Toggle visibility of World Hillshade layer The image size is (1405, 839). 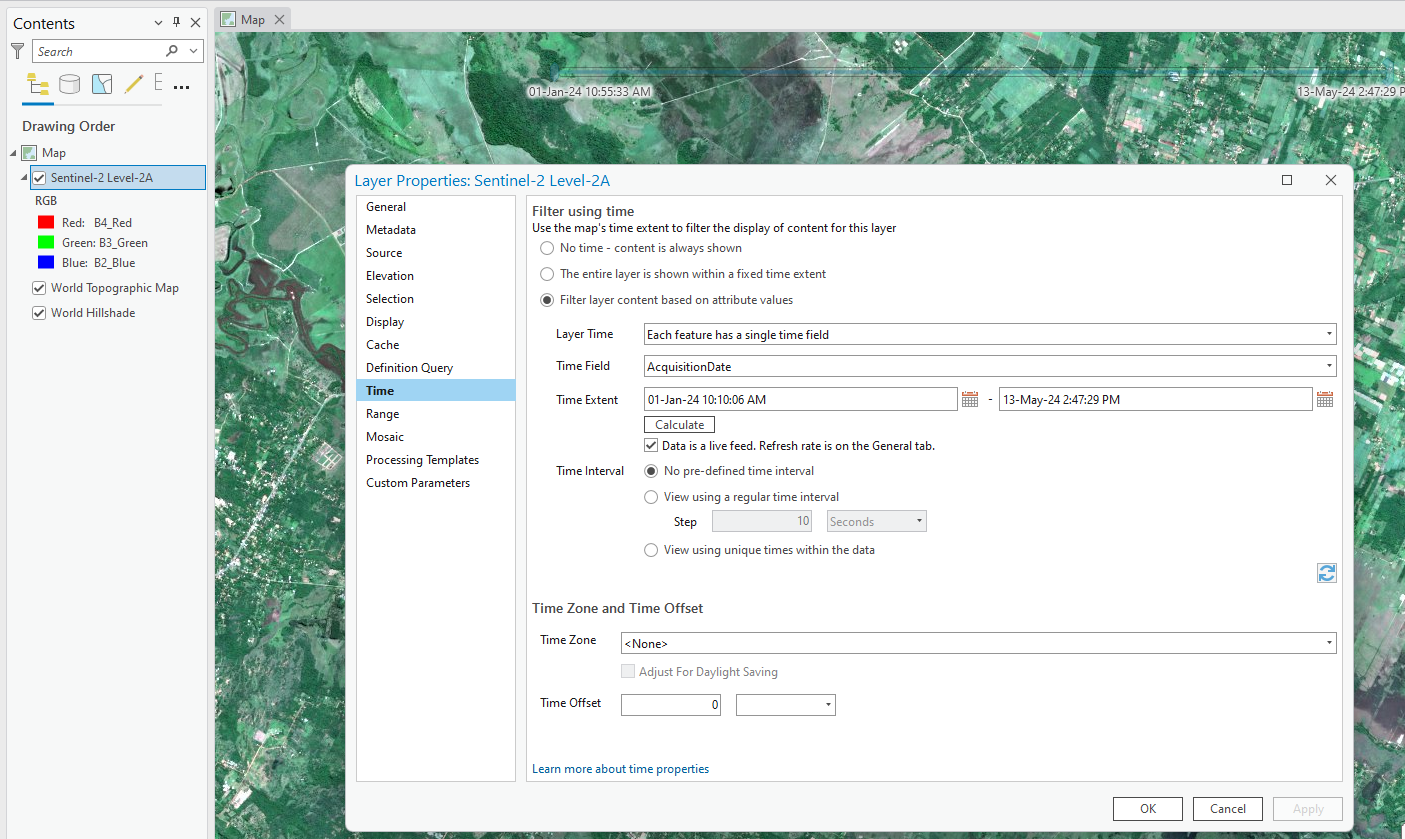click(x=38, y=312)
